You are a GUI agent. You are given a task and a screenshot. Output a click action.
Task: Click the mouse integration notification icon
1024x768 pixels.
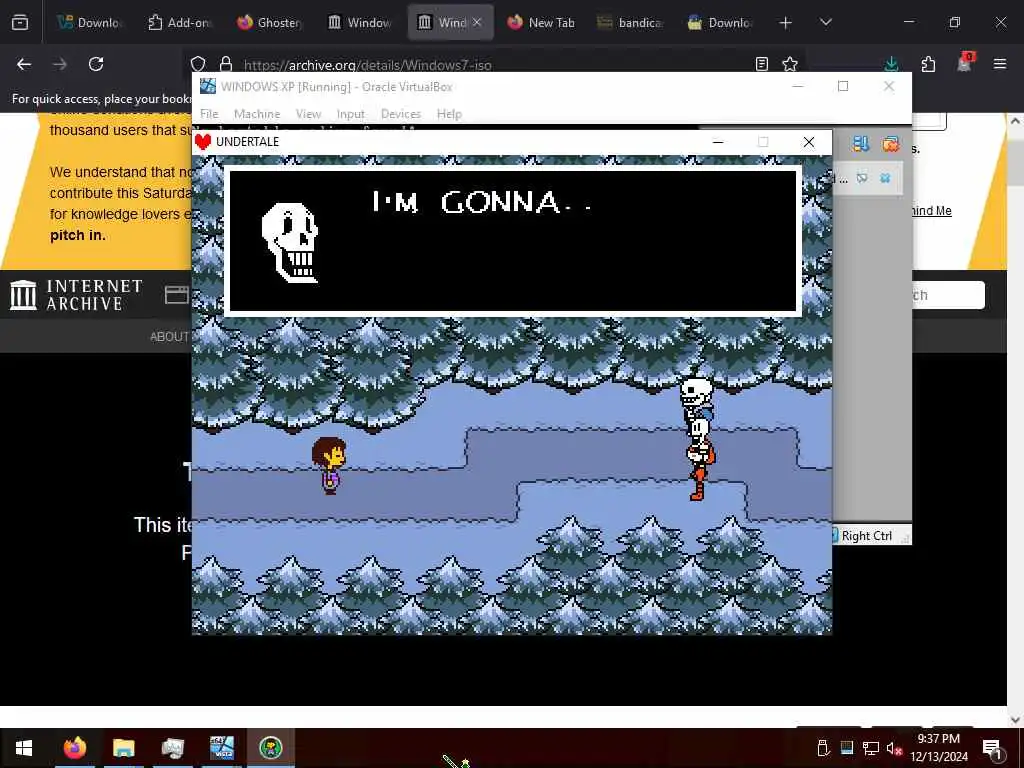click(x=862, y=178)
